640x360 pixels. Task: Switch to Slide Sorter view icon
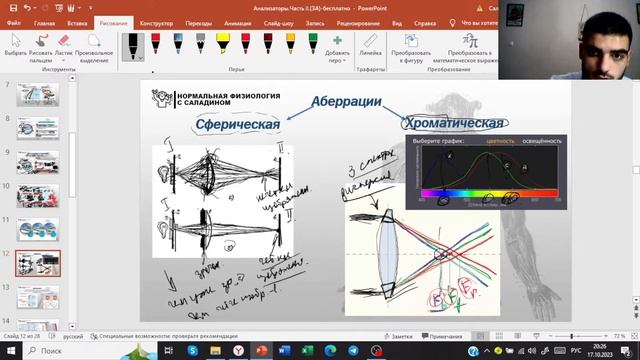tap(499, 336)
